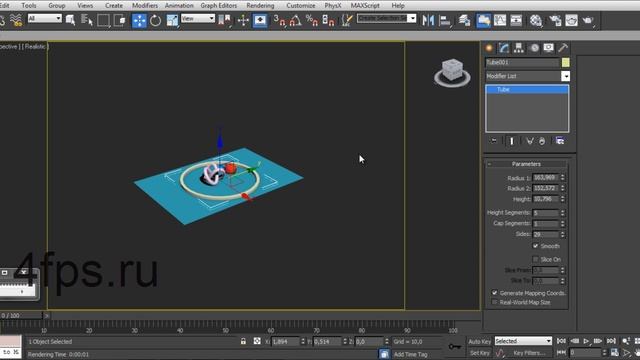Click the Edit Named Selection Sets icon

[x=347, y=20]
